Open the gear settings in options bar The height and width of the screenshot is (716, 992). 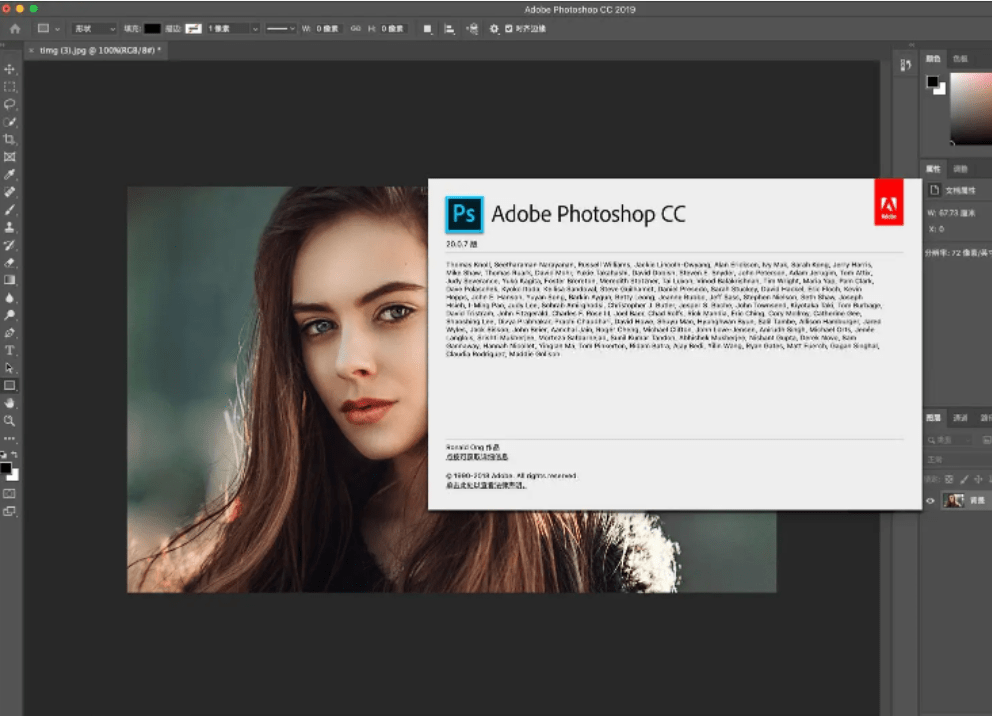(494, 28)
